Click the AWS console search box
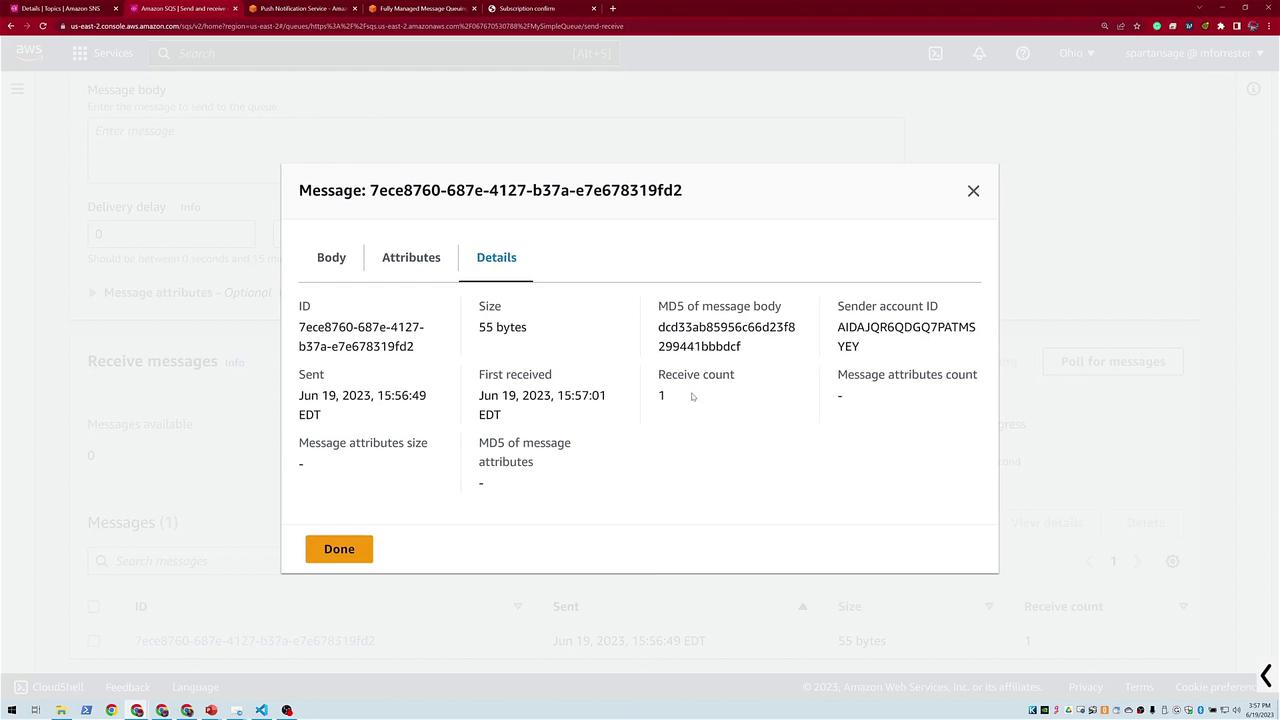 [384, 53]
